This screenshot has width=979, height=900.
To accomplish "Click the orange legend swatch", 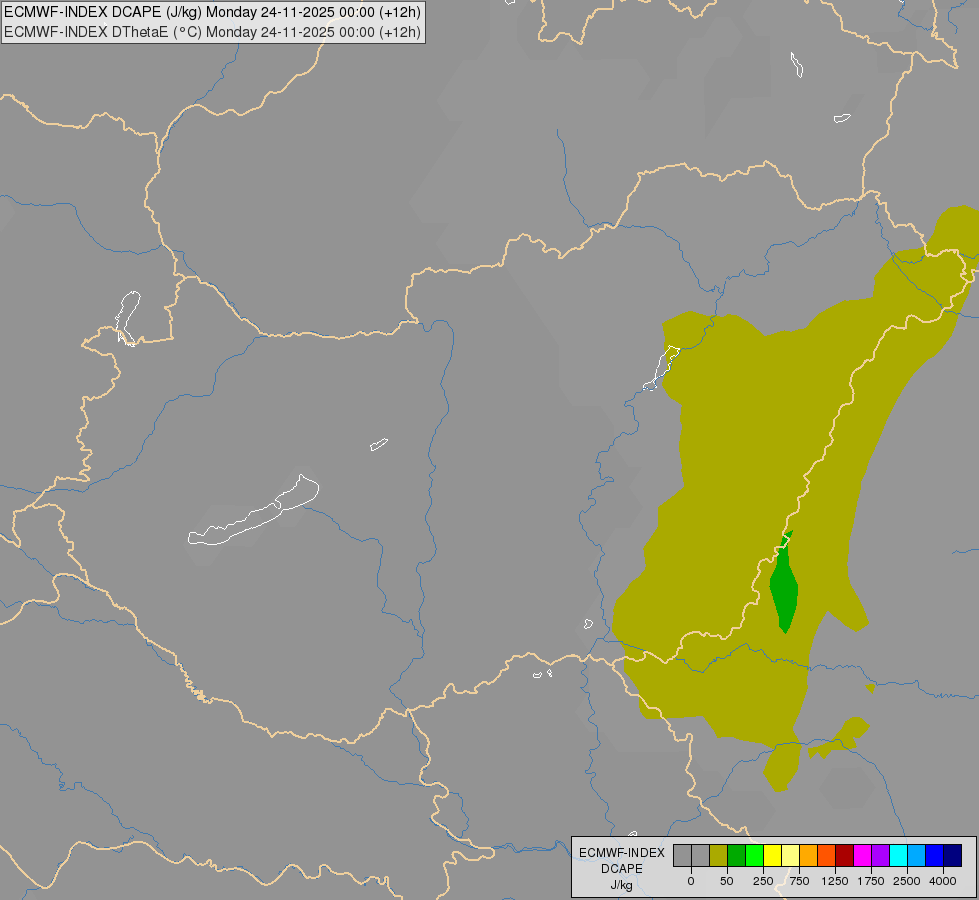I will click(x=809, y=856).
